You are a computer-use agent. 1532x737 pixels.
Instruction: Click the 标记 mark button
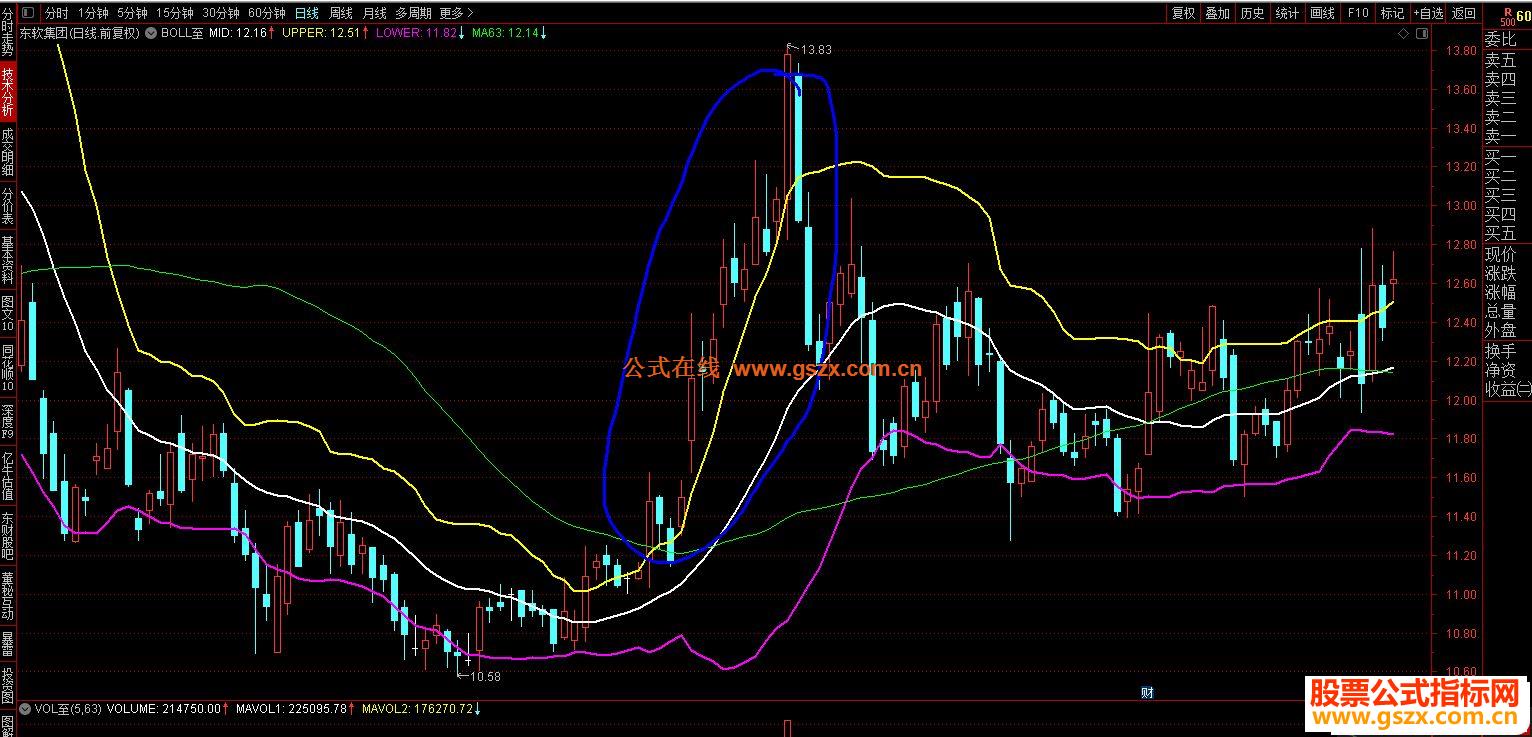click(1392, 13)
